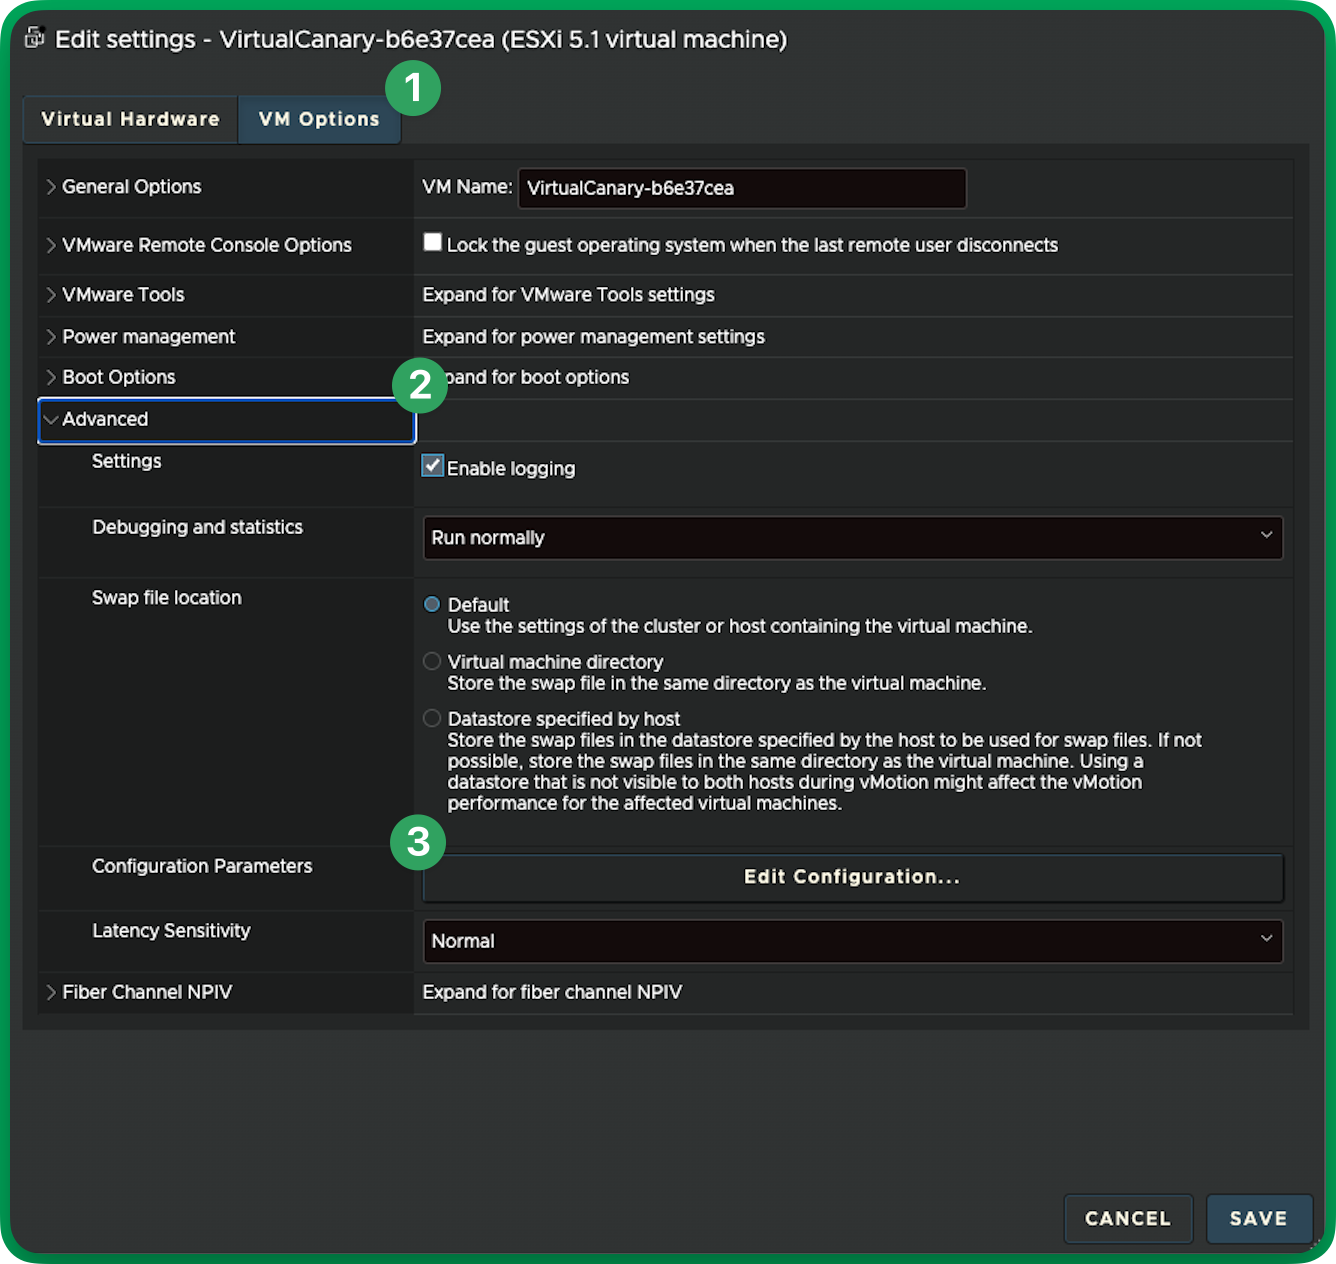Viewport: 1336px width, 1264px height.
Task: Open the Debugging and statistics dropdown
Action: pyautogui.click(x=853, y=538)
